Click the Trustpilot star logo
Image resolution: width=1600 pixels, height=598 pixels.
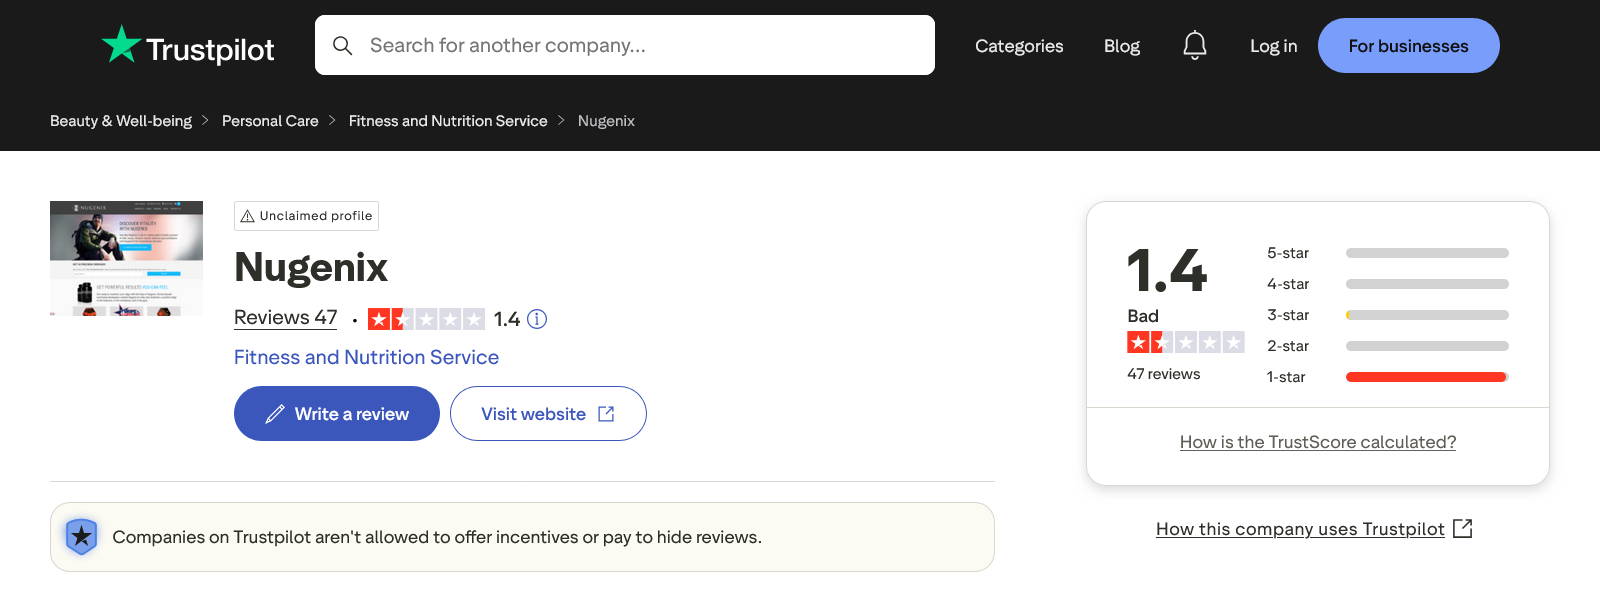[121, 45]
